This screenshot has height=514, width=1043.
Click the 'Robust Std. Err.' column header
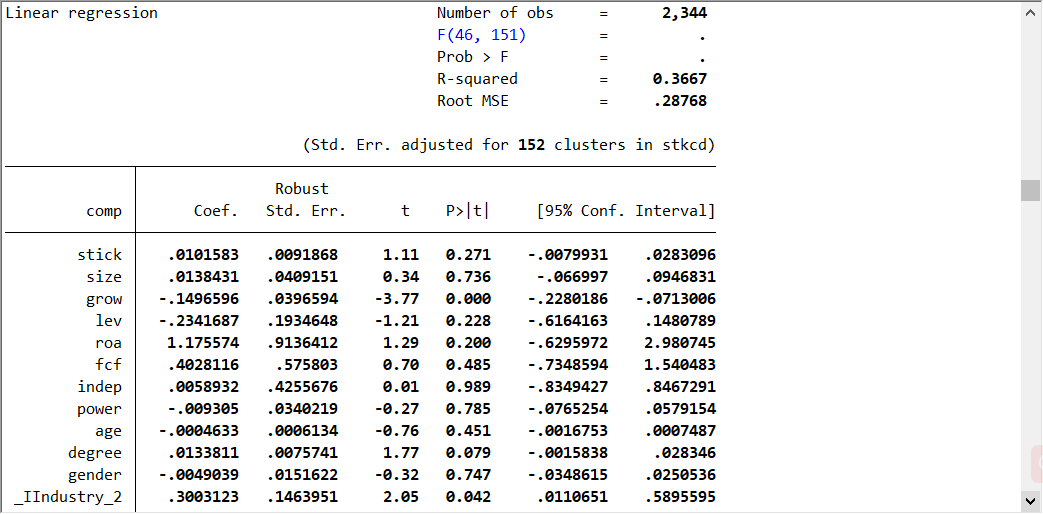(306, 200)
